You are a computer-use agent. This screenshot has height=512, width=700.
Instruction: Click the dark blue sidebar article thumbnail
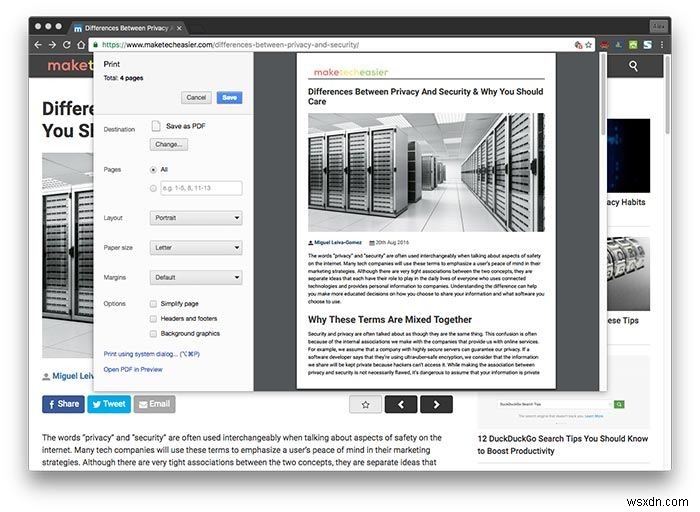point(628,155)
